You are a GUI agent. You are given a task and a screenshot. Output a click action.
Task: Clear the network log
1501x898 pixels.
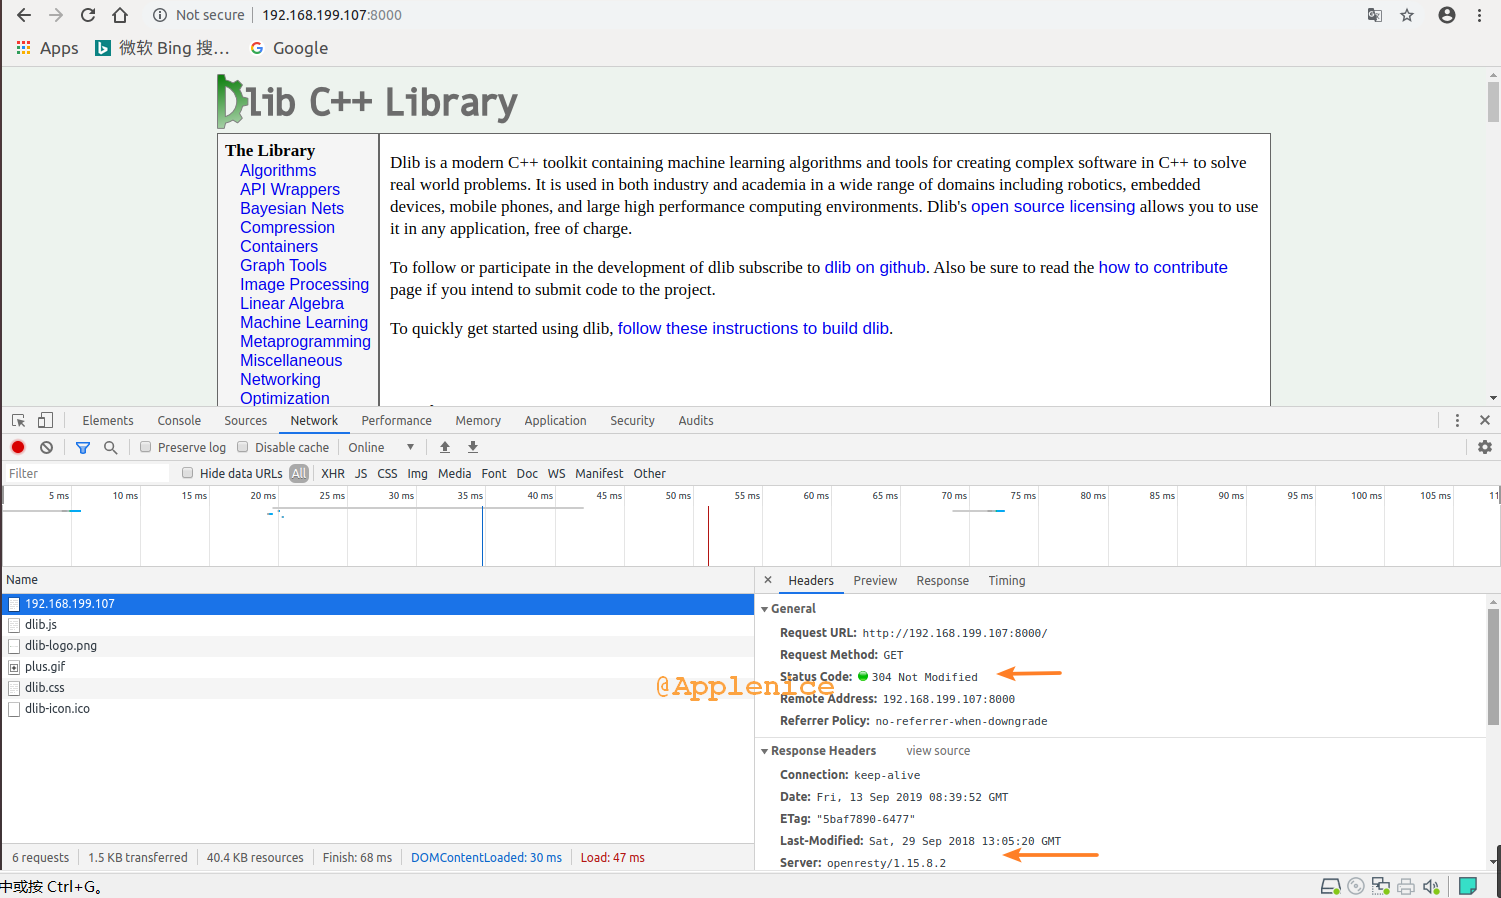click(x=46, y=447)
